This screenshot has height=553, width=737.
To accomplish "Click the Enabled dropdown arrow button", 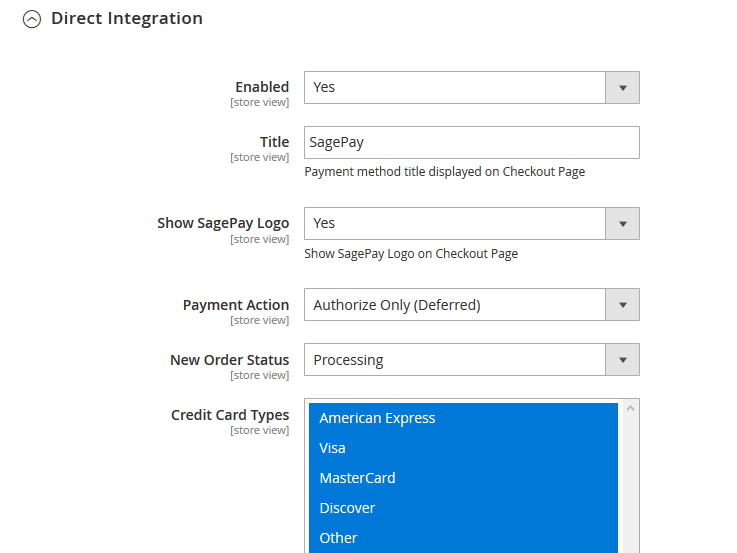I will pos(622,87).
